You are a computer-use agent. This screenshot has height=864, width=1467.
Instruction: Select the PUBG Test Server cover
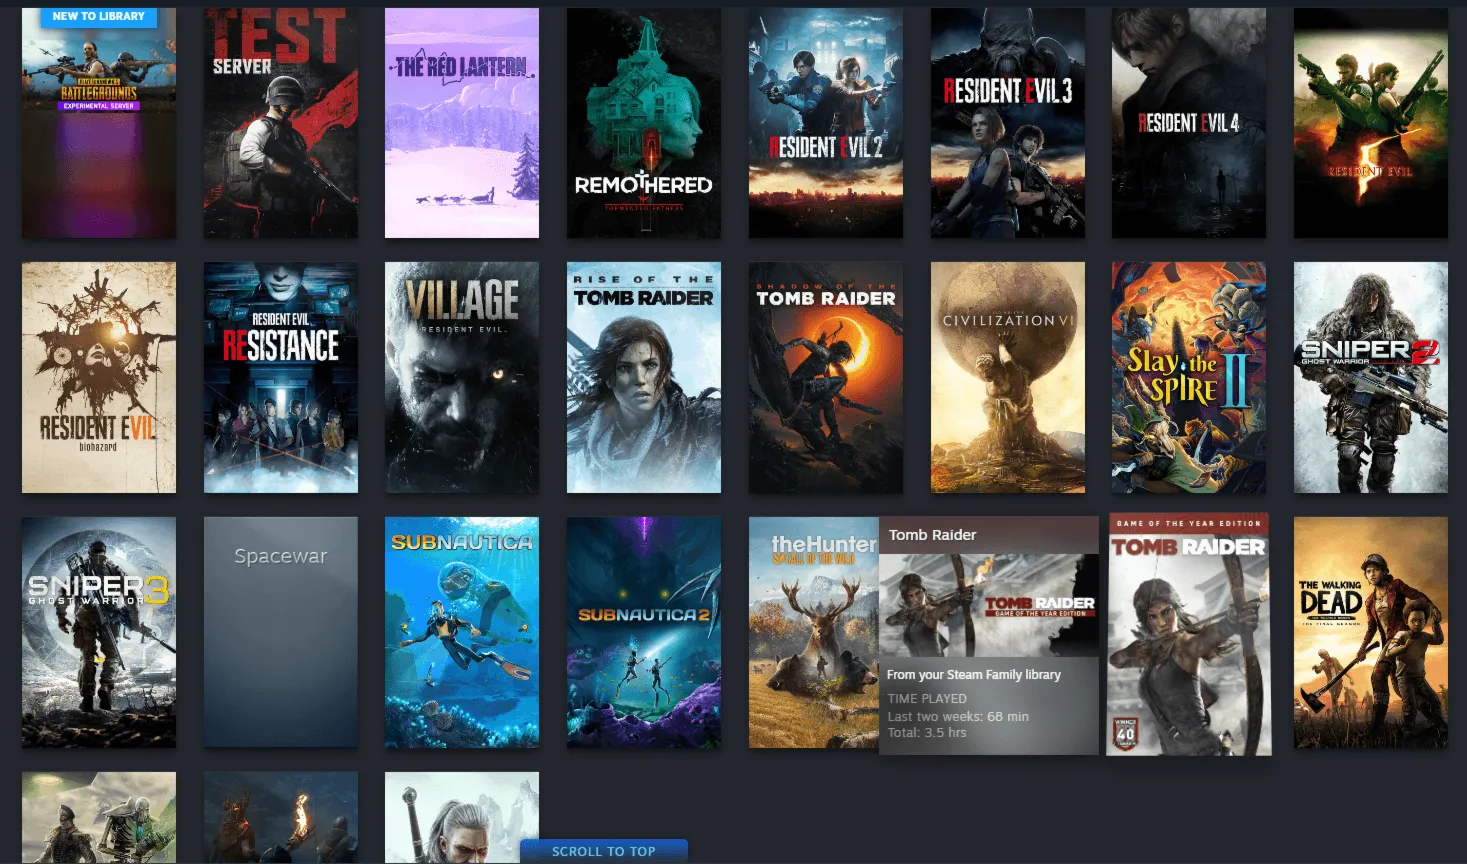click(x=281, y=123)
